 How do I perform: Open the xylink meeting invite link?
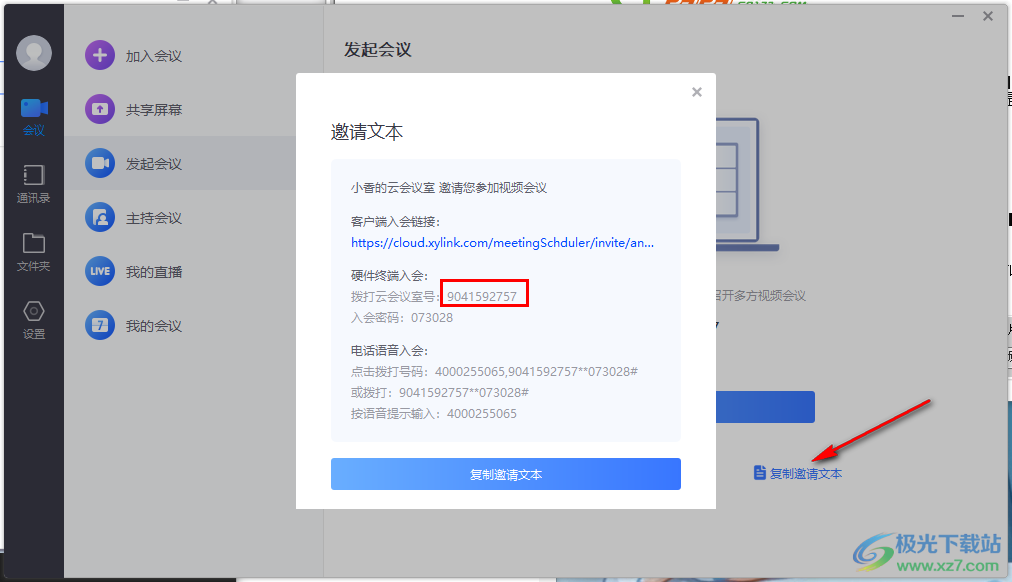pos(503,242)
